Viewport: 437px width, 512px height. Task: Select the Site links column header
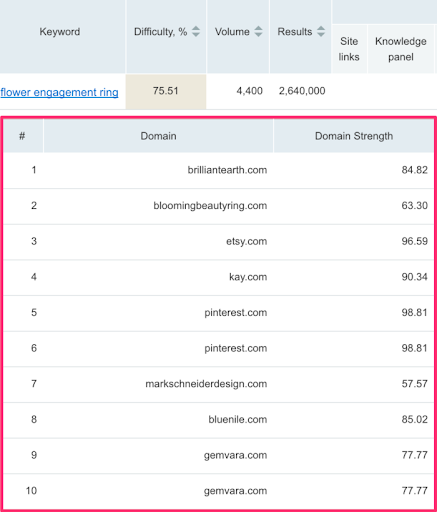click(349, 49)
